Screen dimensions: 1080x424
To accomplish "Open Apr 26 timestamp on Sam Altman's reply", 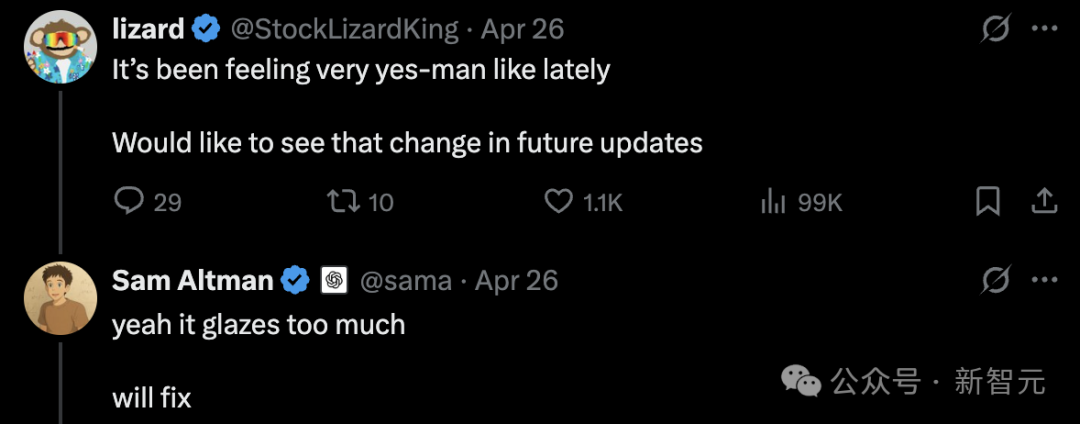I will pyautogui.click(x=517, y=280).
